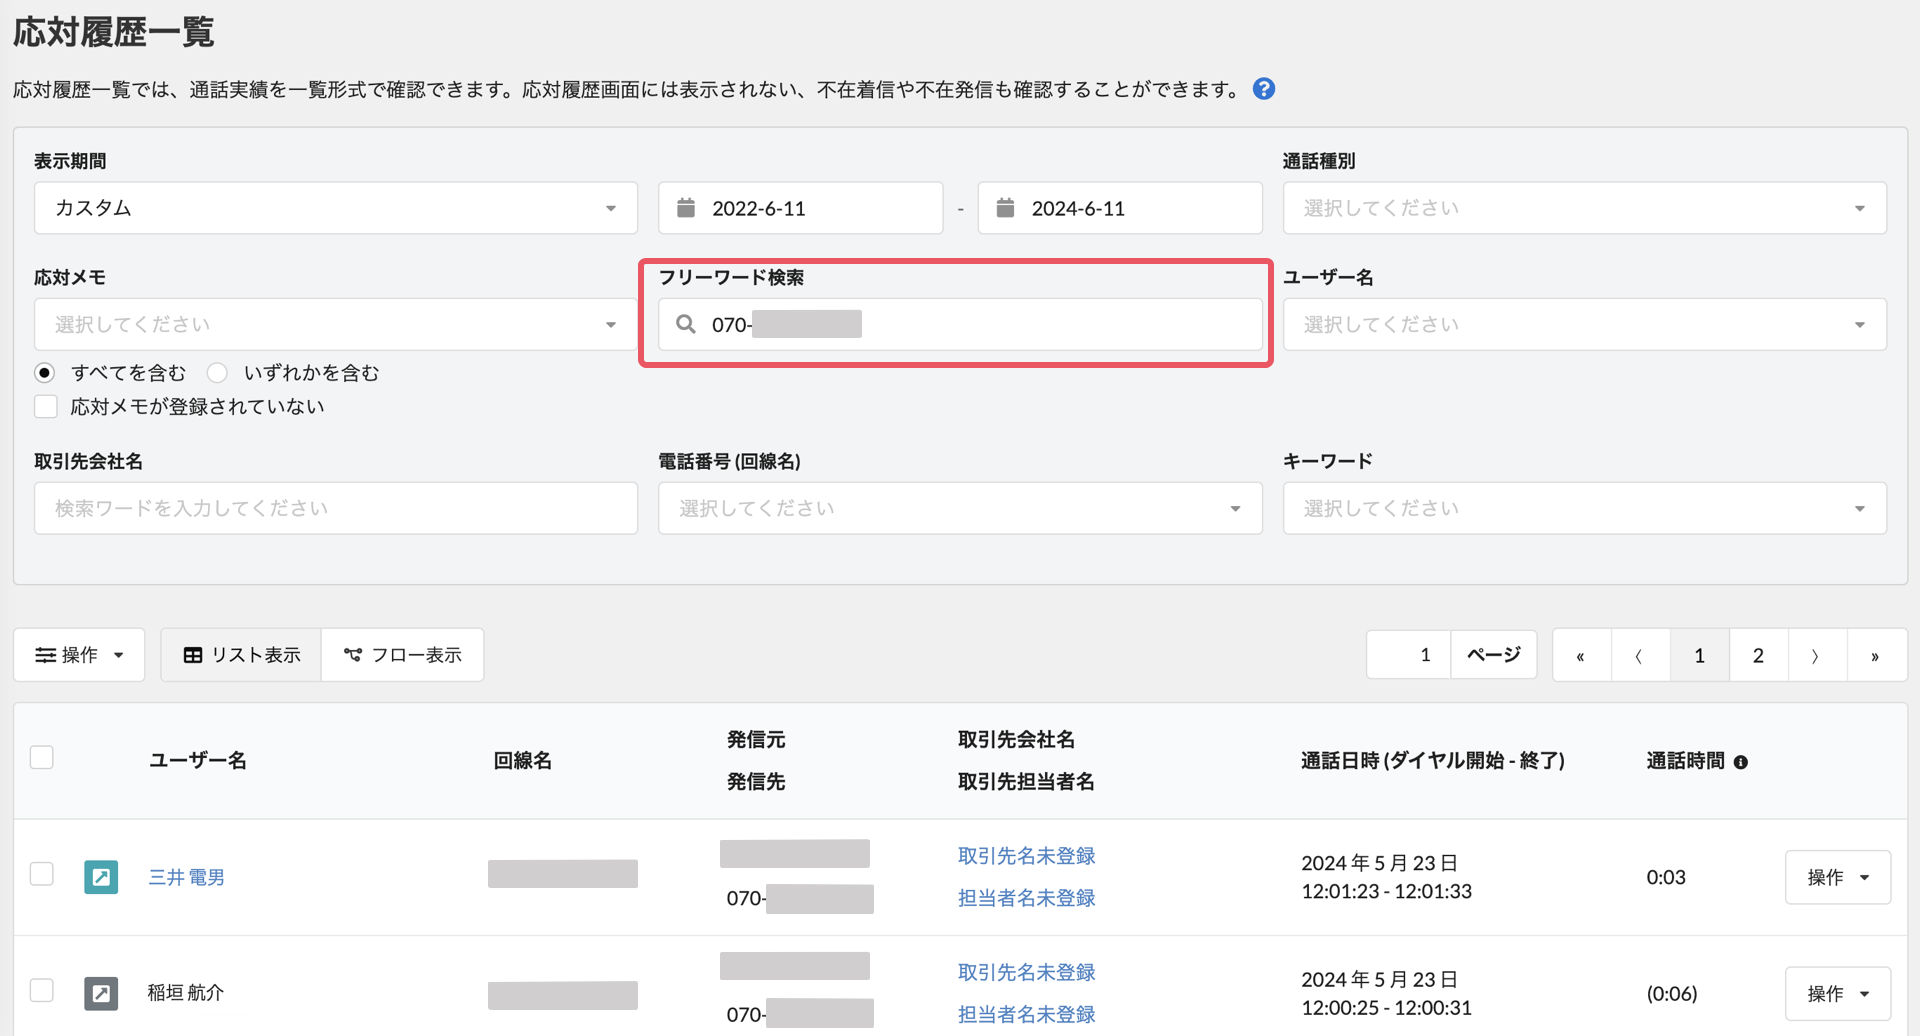Select the すべてを含む radio button
Viewport: 1920px width, 1036px height.
(45, 373)
